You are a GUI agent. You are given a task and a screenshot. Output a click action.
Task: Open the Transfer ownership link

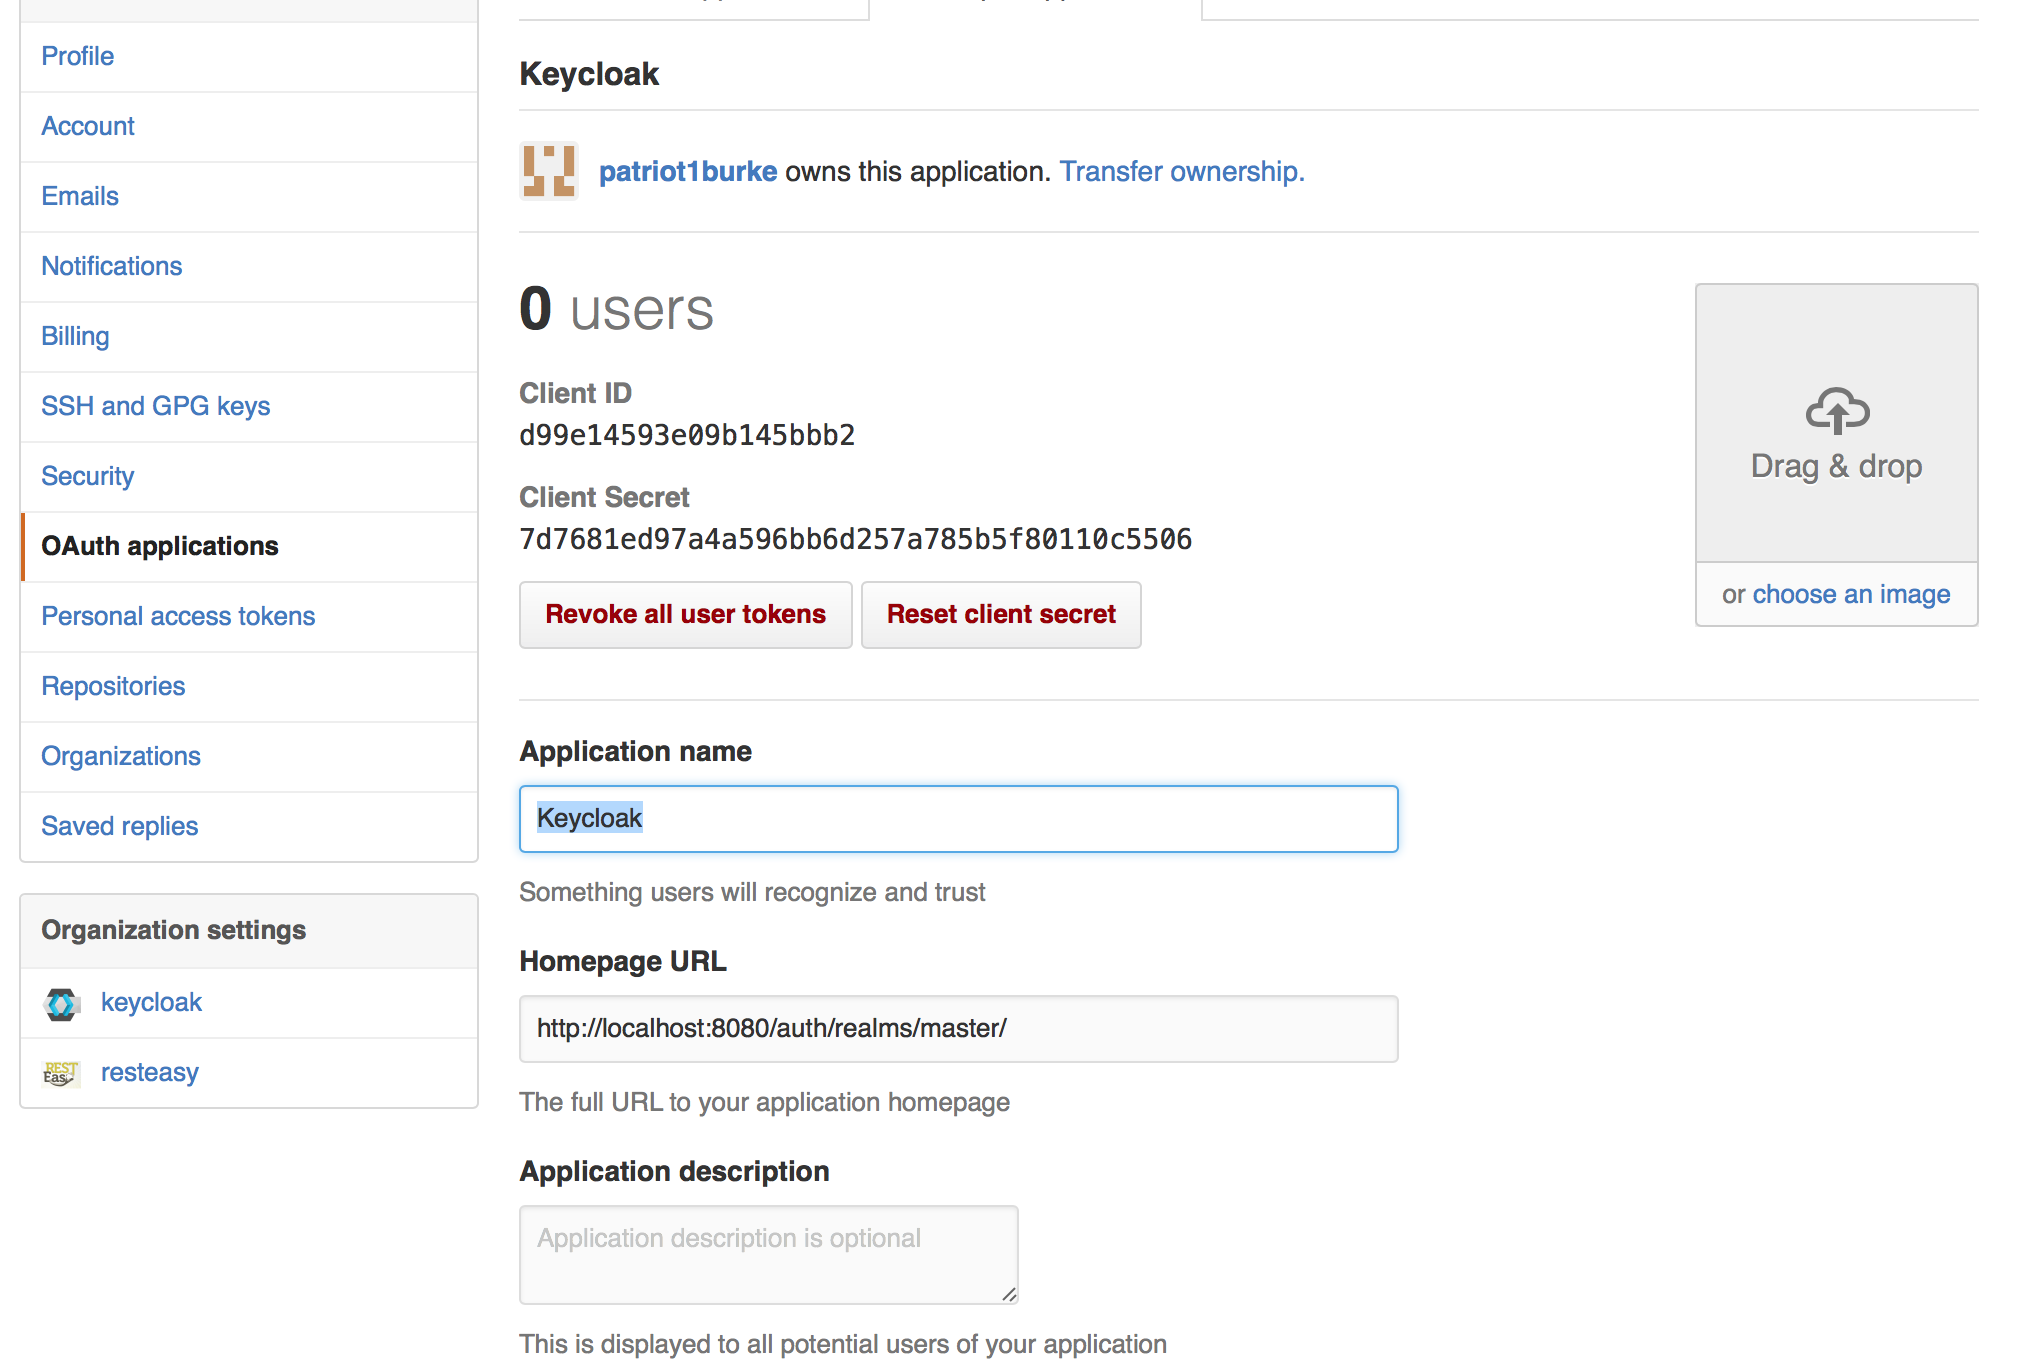pos(1181,171)
